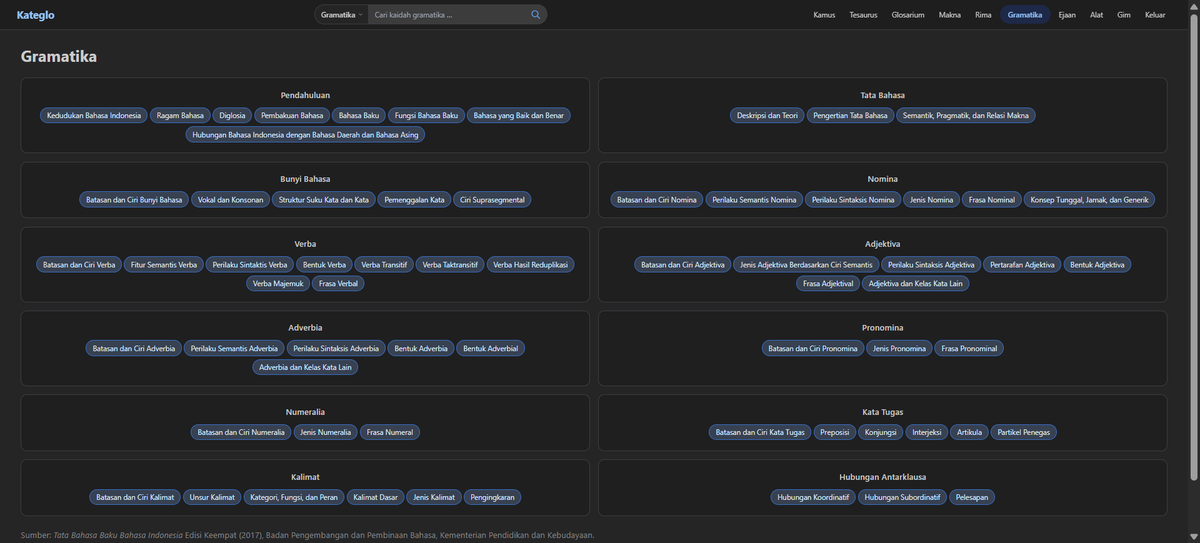Open 'Batasan dan Ciri Bunyi Bahasa' topic
The image size is (1200, 543).
pos(133,200)
